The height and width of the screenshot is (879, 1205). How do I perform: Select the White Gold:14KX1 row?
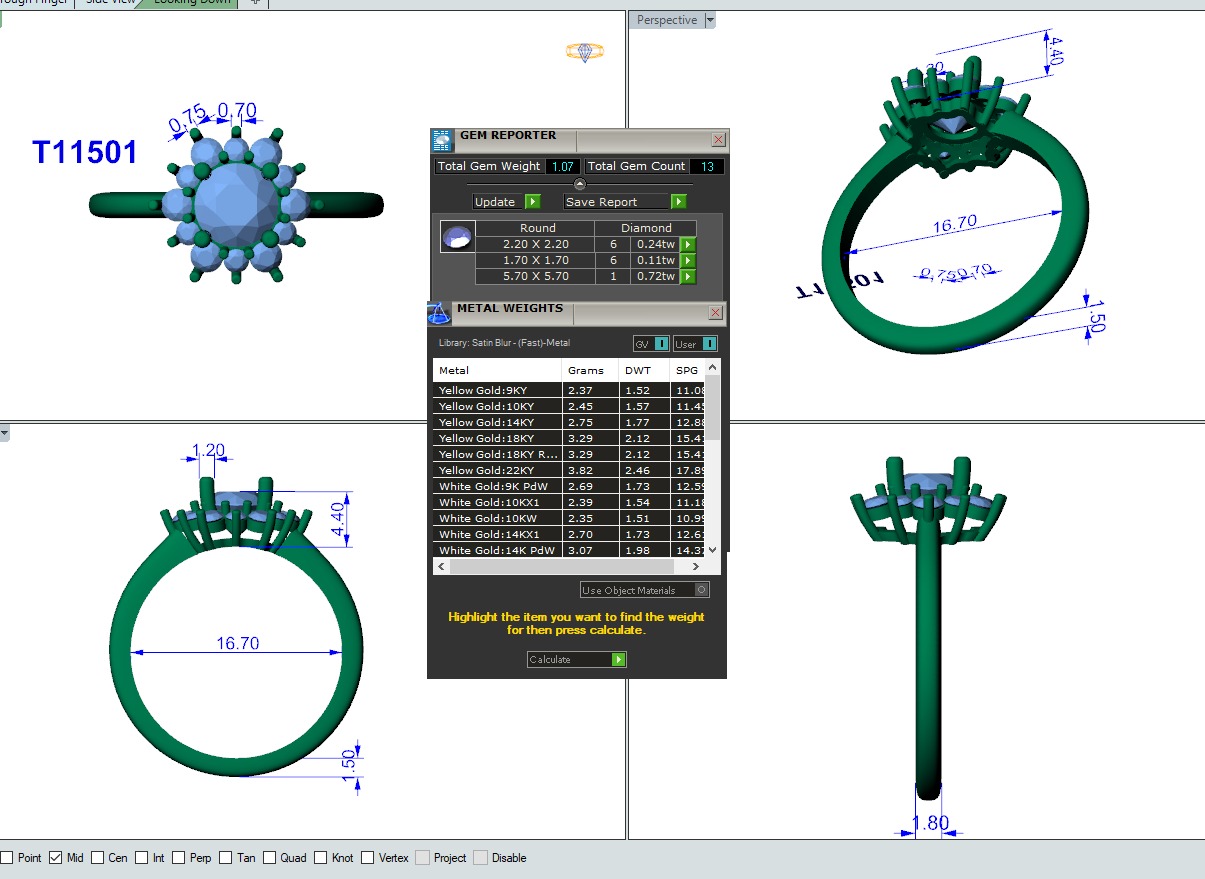point(569,534)
